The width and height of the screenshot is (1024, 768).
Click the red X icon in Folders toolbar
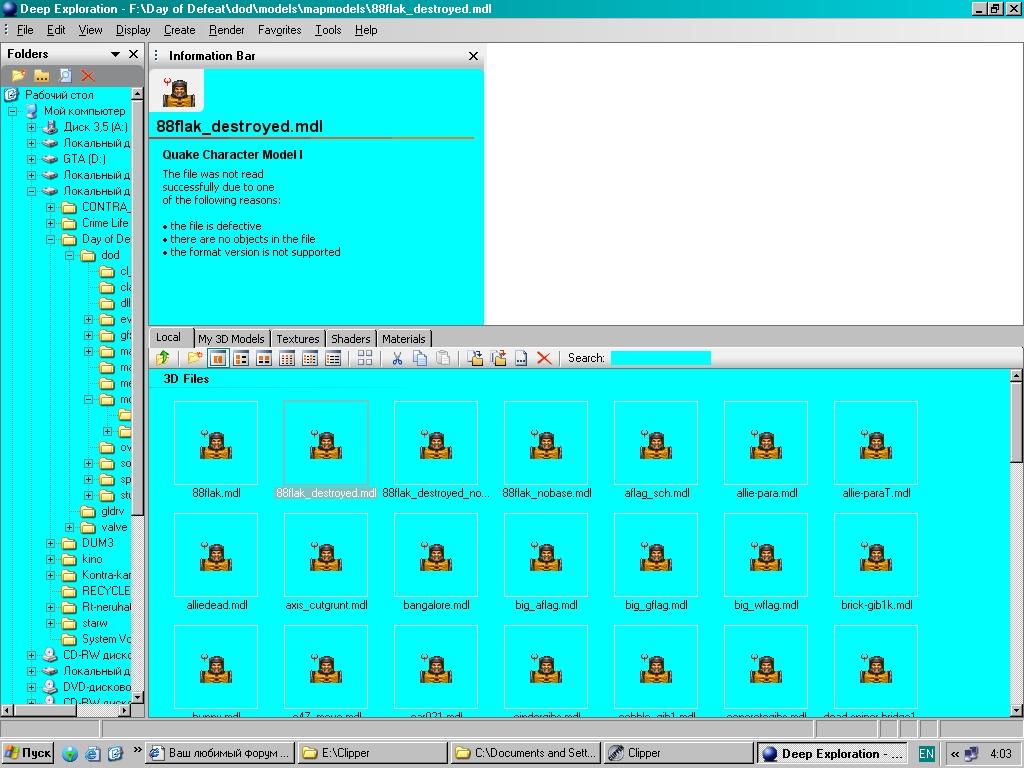(88, 76)
